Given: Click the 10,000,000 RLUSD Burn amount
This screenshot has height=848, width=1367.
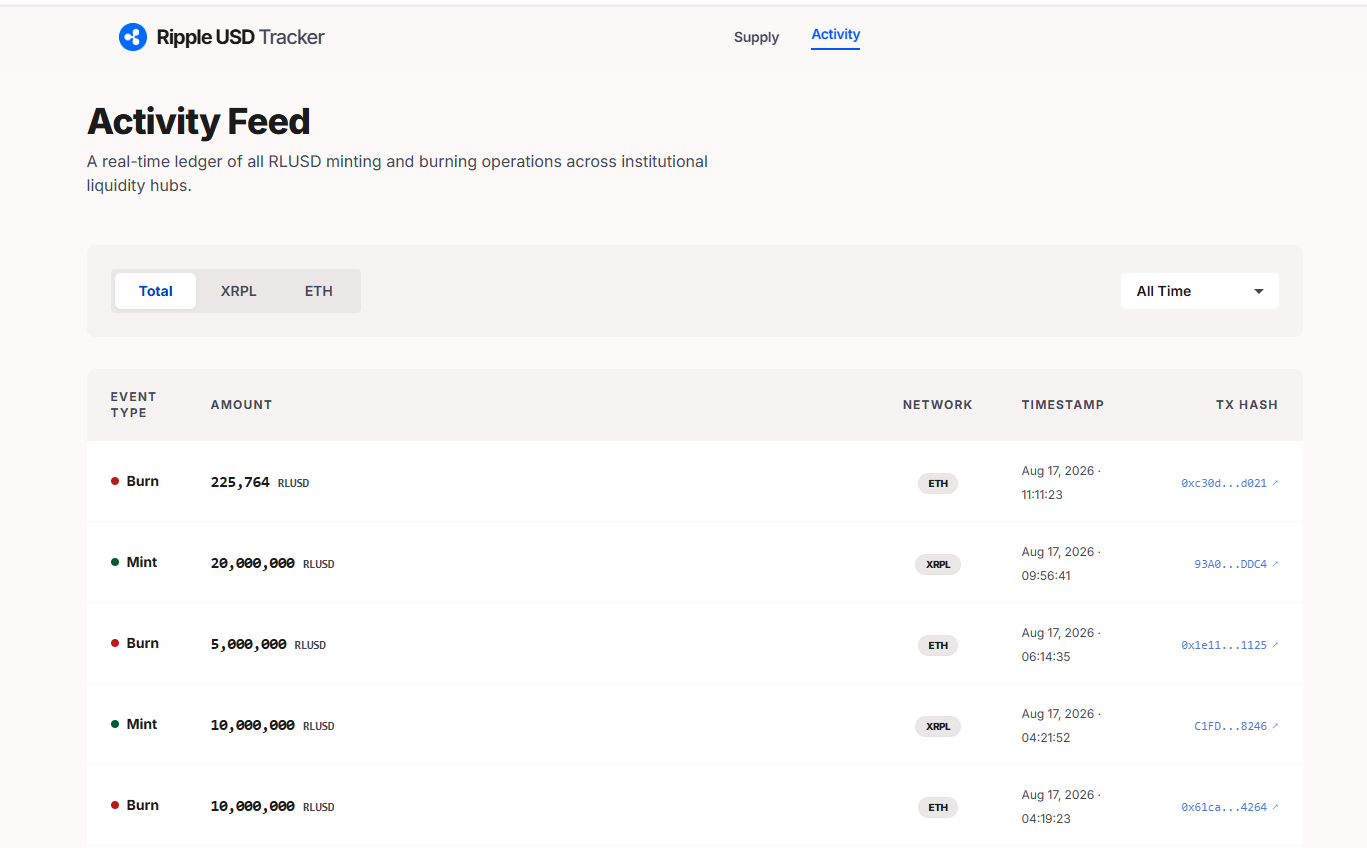Looking at the screenshot, I should pyautogui.click(x=272, y=806).
